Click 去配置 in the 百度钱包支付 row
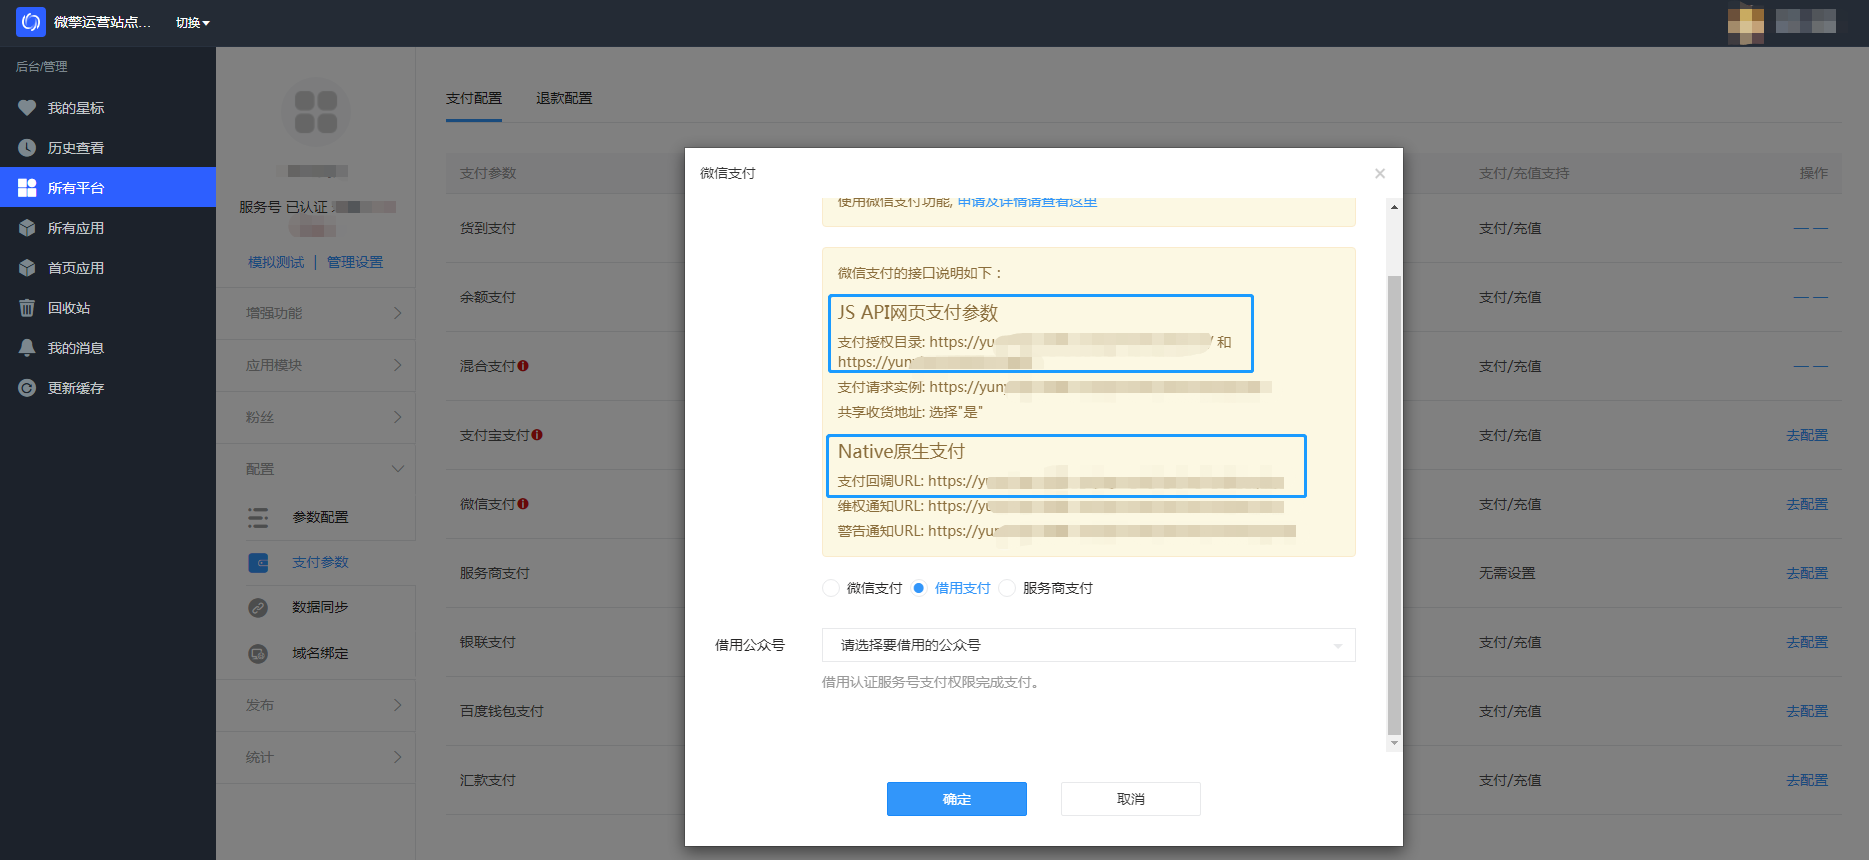The height and width of the screenshot is (860, 1869). click(x=1807, y=711)
